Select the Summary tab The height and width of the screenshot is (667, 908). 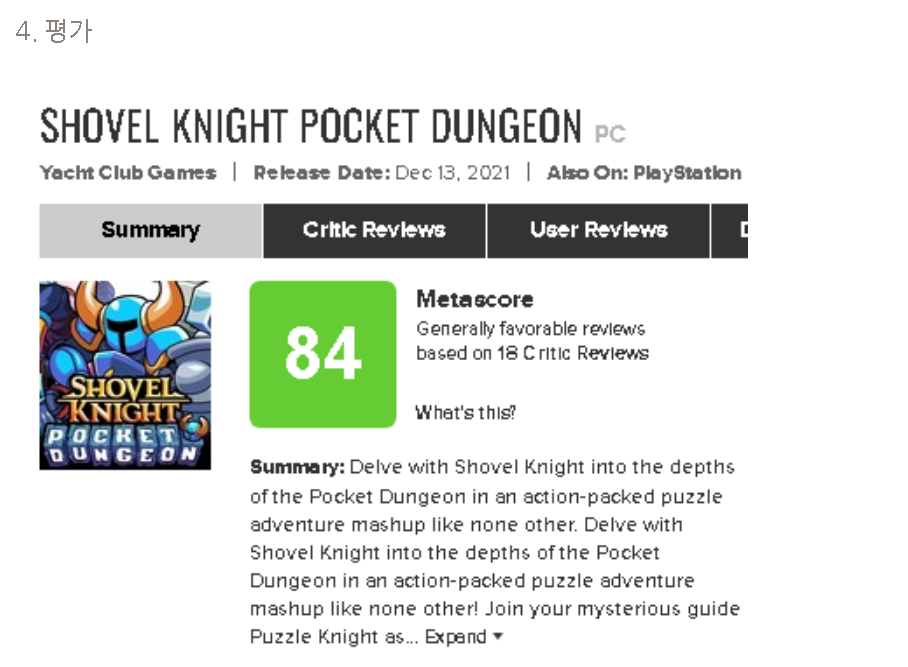(x=150, y=230)
